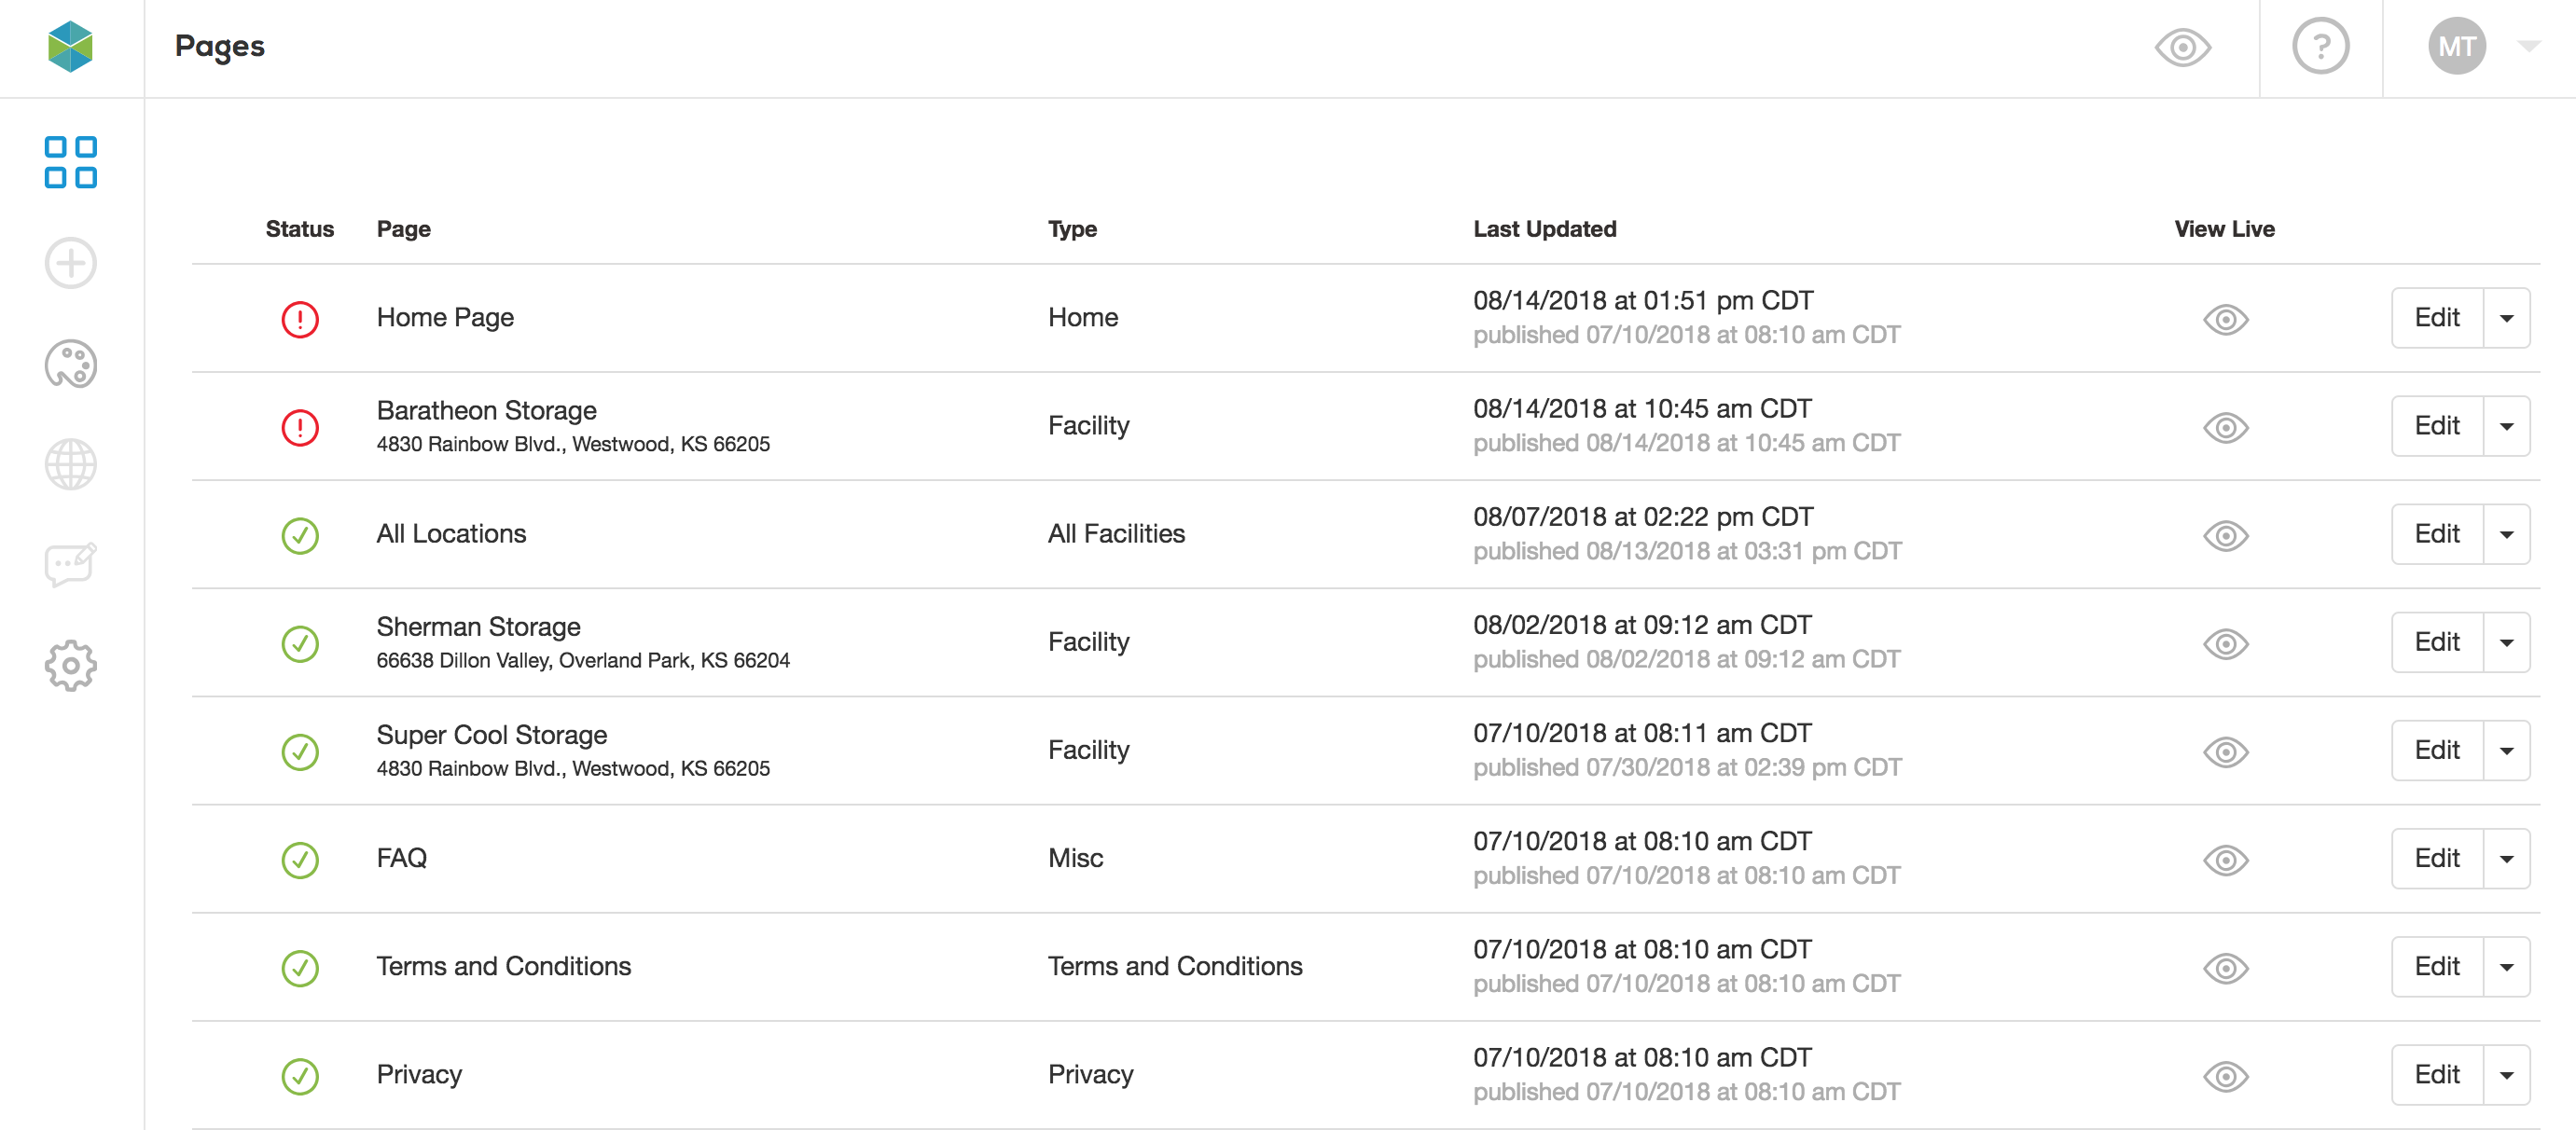This screenshot has width=2576, height=1130.
Task: Click Edit button for Privacy page
Action: click(x=2437, y=1074)
